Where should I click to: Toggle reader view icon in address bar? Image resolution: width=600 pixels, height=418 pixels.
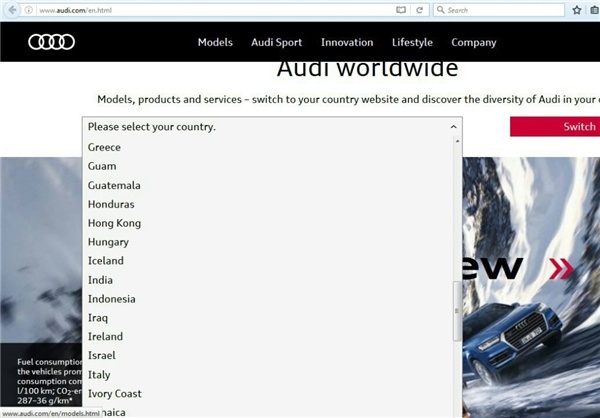tap(401, 10)
